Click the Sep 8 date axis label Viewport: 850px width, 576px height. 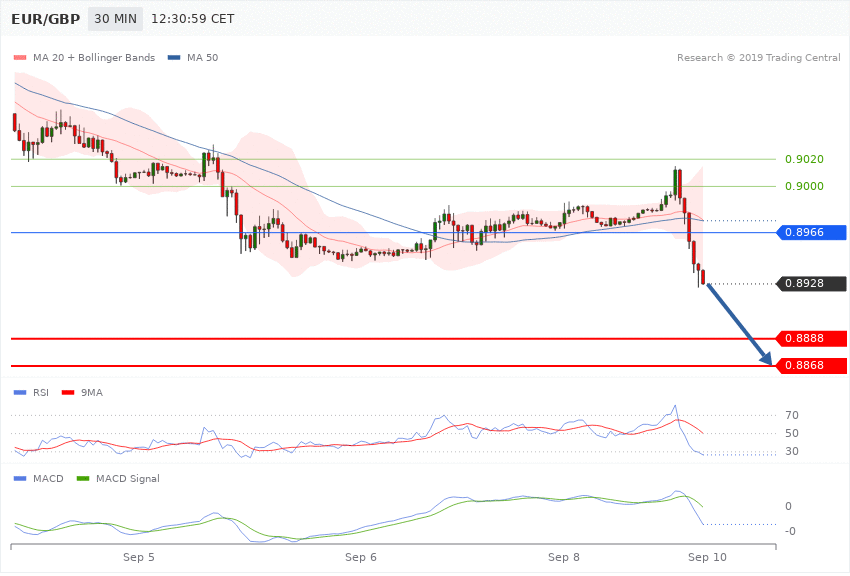(564, 557)
